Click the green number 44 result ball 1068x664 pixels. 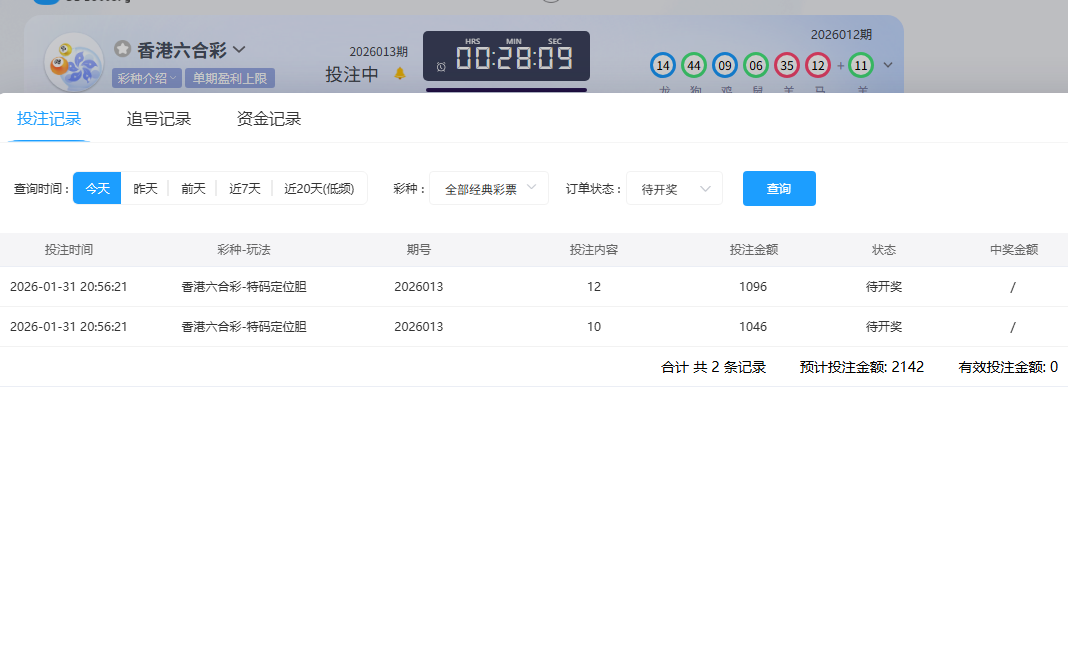click(x=693, y=66)
